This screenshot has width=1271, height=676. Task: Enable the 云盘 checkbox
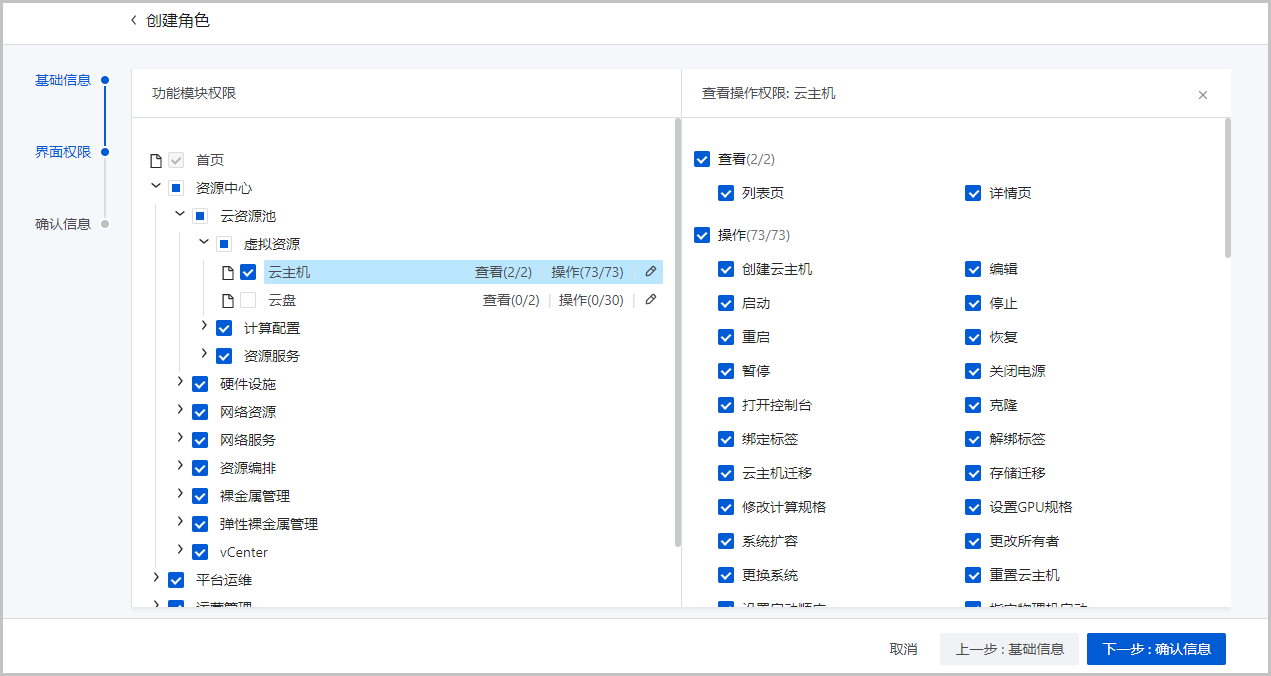click(246, 299)
